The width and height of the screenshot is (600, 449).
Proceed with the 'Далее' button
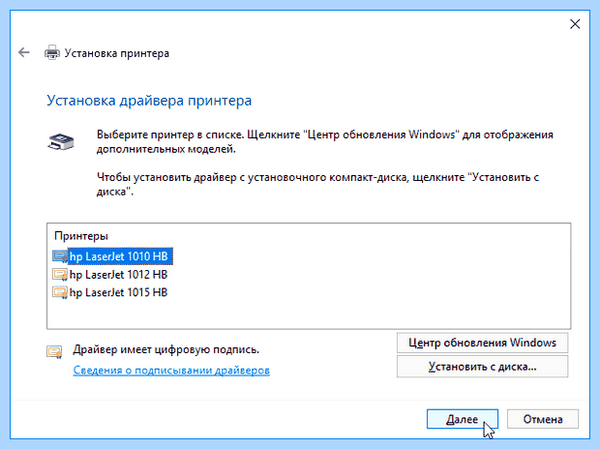point(462,419)
